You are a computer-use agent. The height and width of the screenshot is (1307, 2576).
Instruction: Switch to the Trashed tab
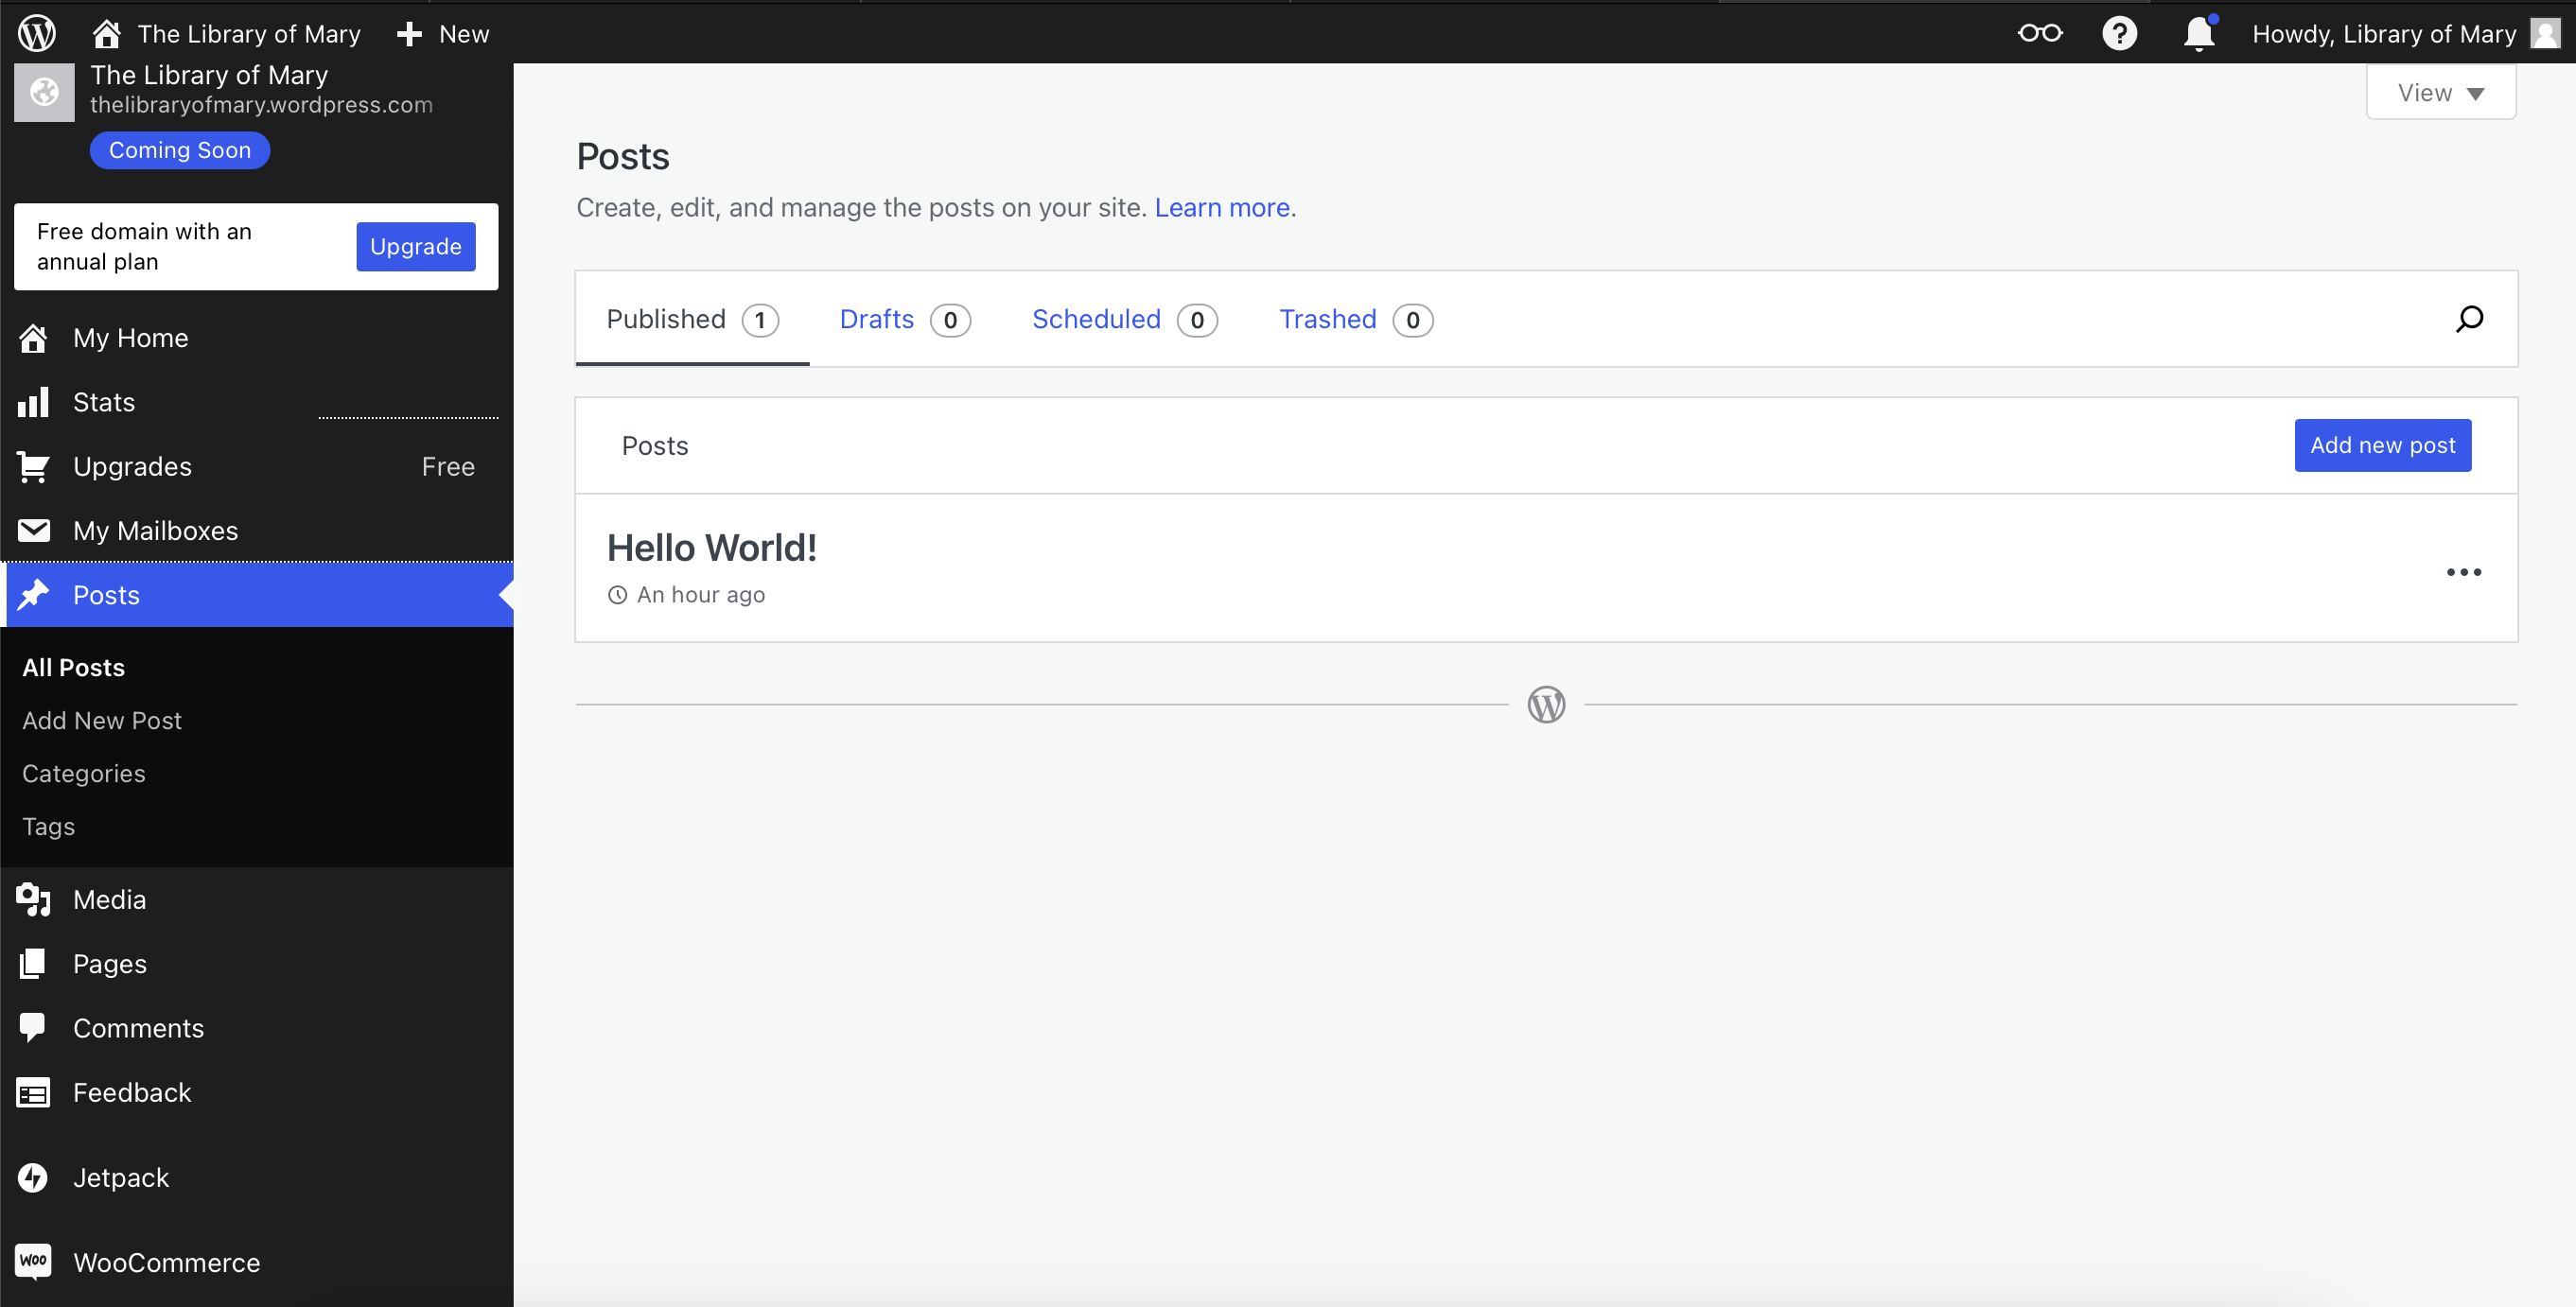[x=1356, y=319]
